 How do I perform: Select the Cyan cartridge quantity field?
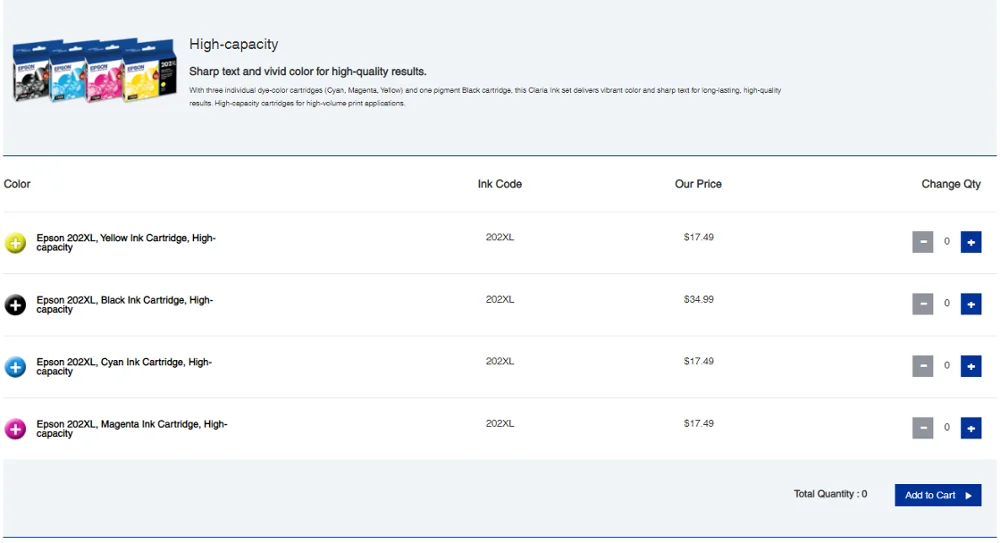point(947,366)
